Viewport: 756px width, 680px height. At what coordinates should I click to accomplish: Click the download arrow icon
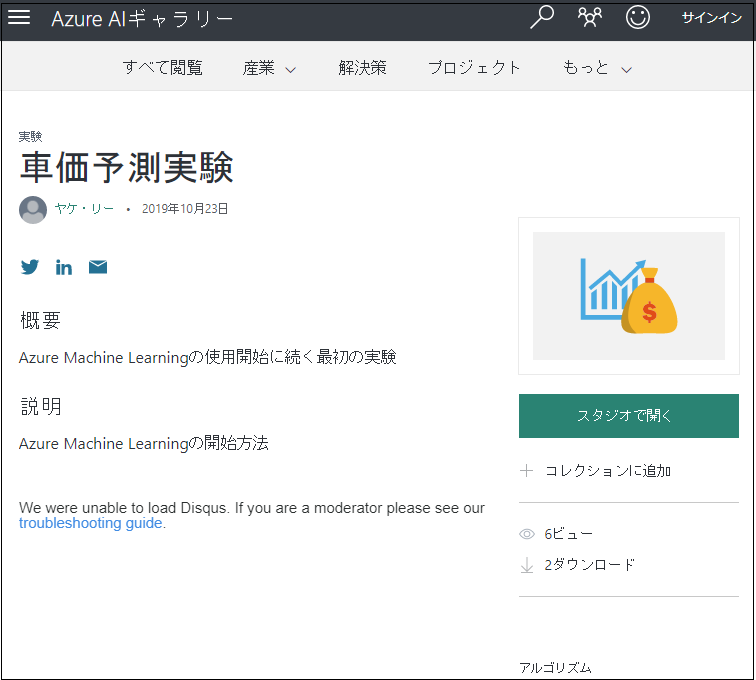point(527,565)
